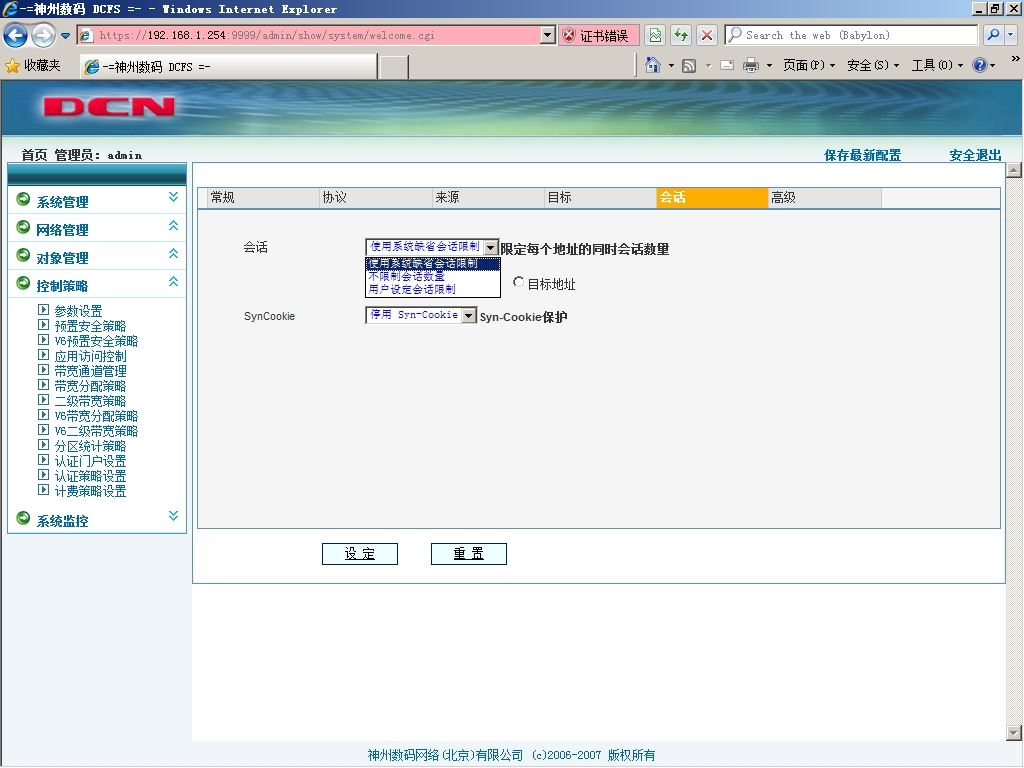Open 应用访问控制 in the sidebar
Viewport: 1024px width, 768px height.
tap(90, 356)
